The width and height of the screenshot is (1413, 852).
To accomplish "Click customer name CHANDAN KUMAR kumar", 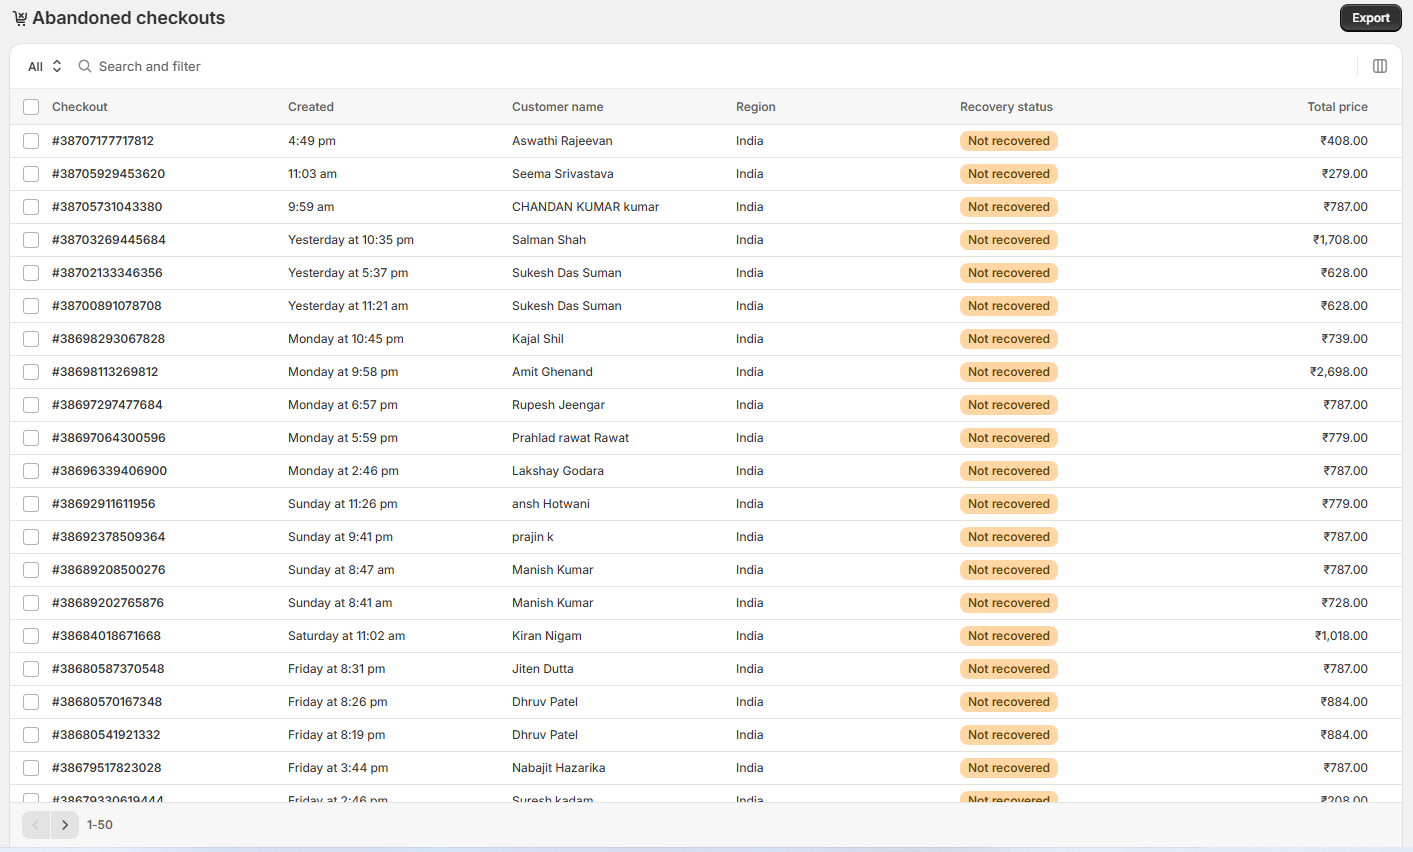I will pyautogui.click(x=585, y=207).
